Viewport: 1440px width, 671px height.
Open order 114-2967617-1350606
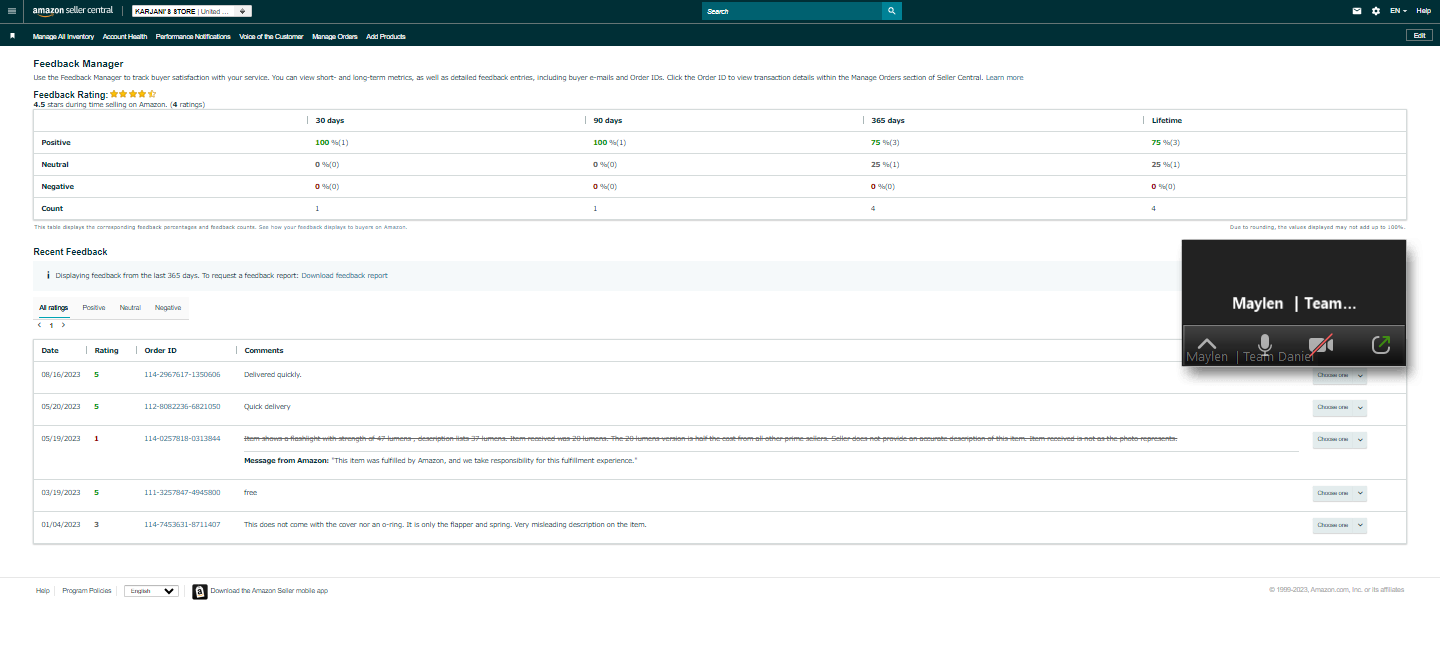tap(182, 375)
